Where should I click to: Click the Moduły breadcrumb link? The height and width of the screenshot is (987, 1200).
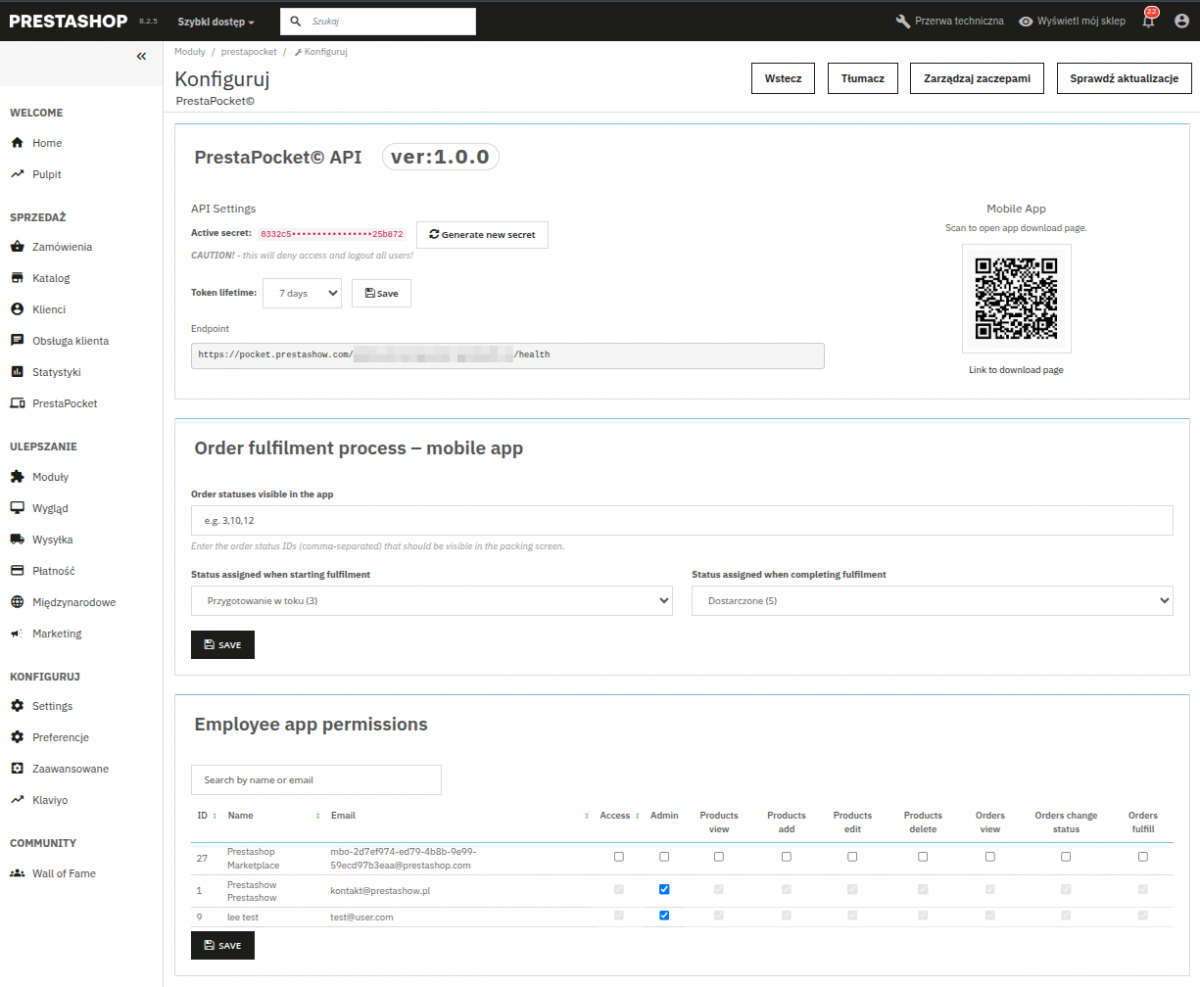pyautogui.click(x=190, y=51)
